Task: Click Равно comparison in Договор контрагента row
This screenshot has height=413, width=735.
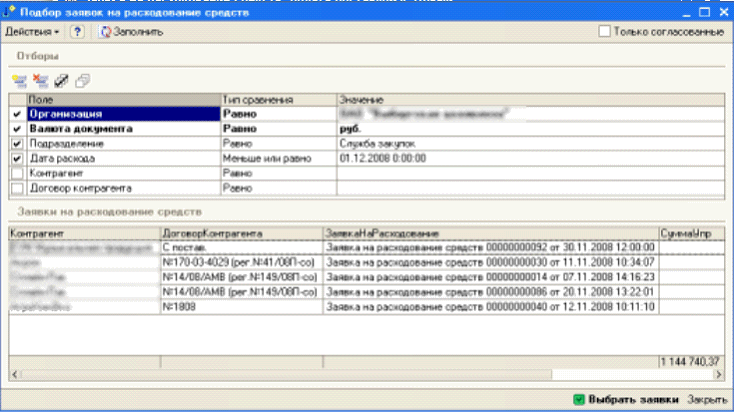Action: tap(278, 188)
